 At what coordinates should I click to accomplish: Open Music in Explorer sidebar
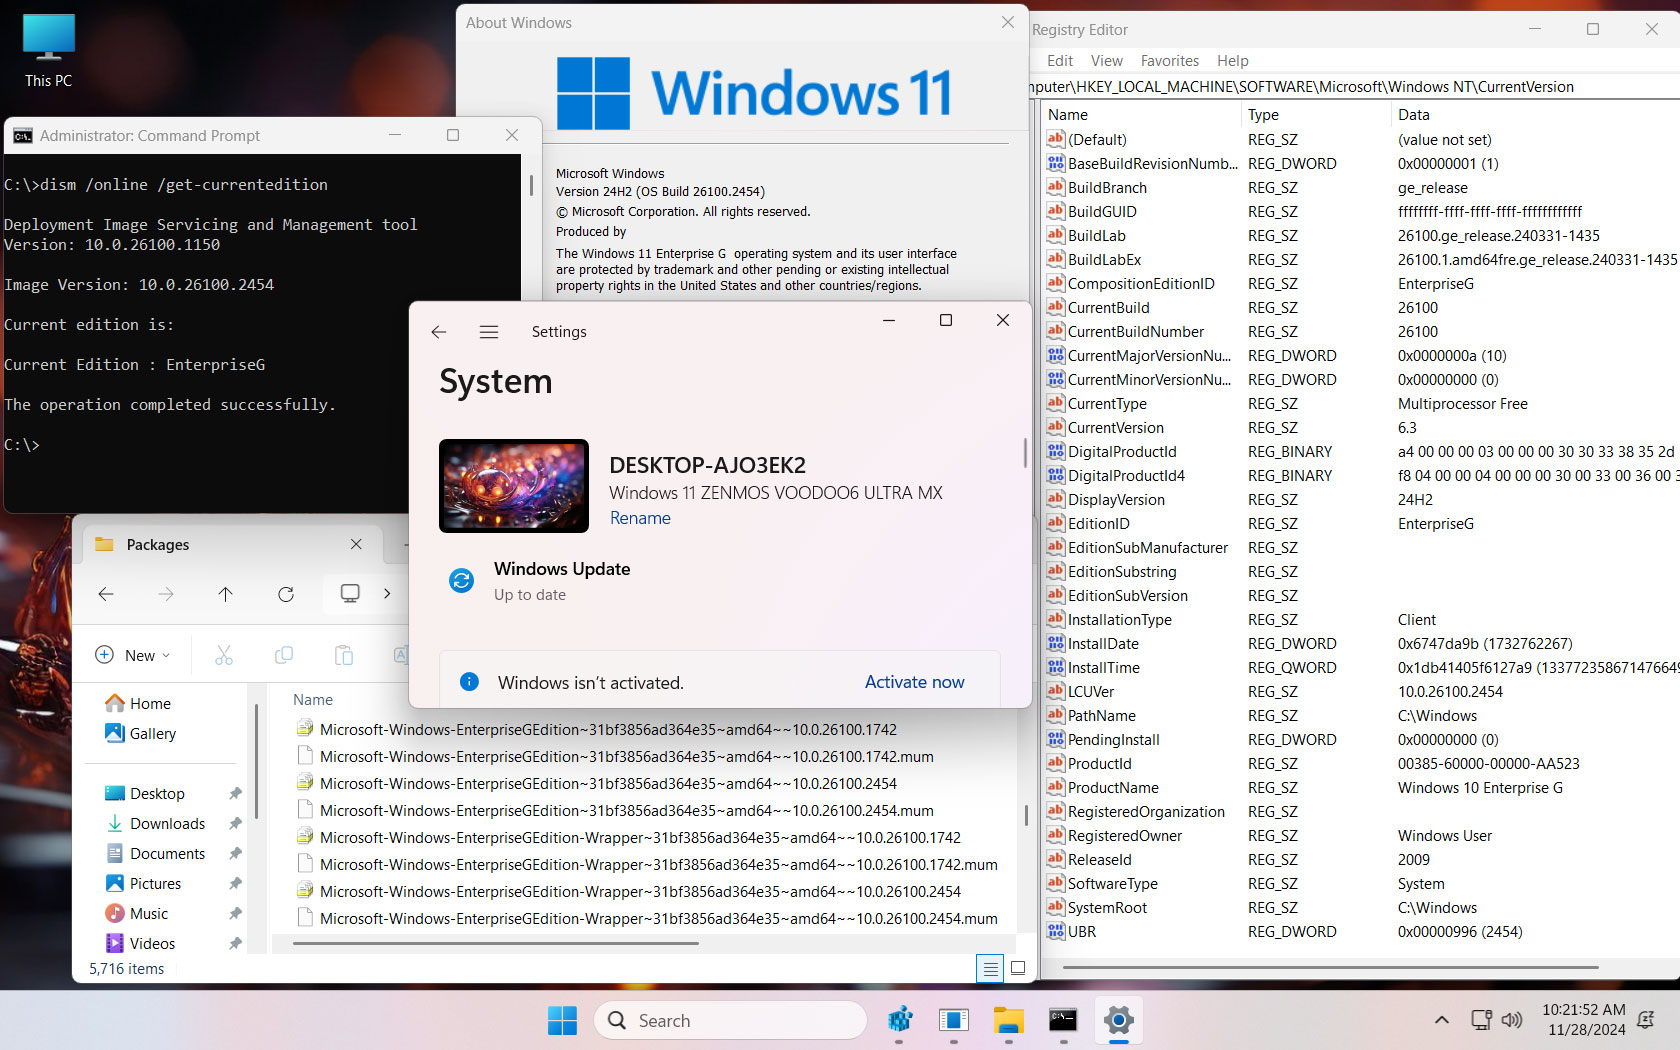tap(136, 913)
